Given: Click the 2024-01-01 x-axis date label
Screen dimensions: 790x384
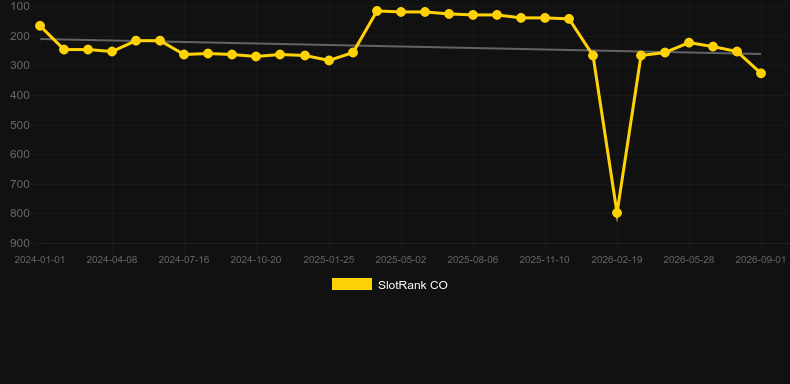Looking at the screenshot, I should click(x=40, y=260).
